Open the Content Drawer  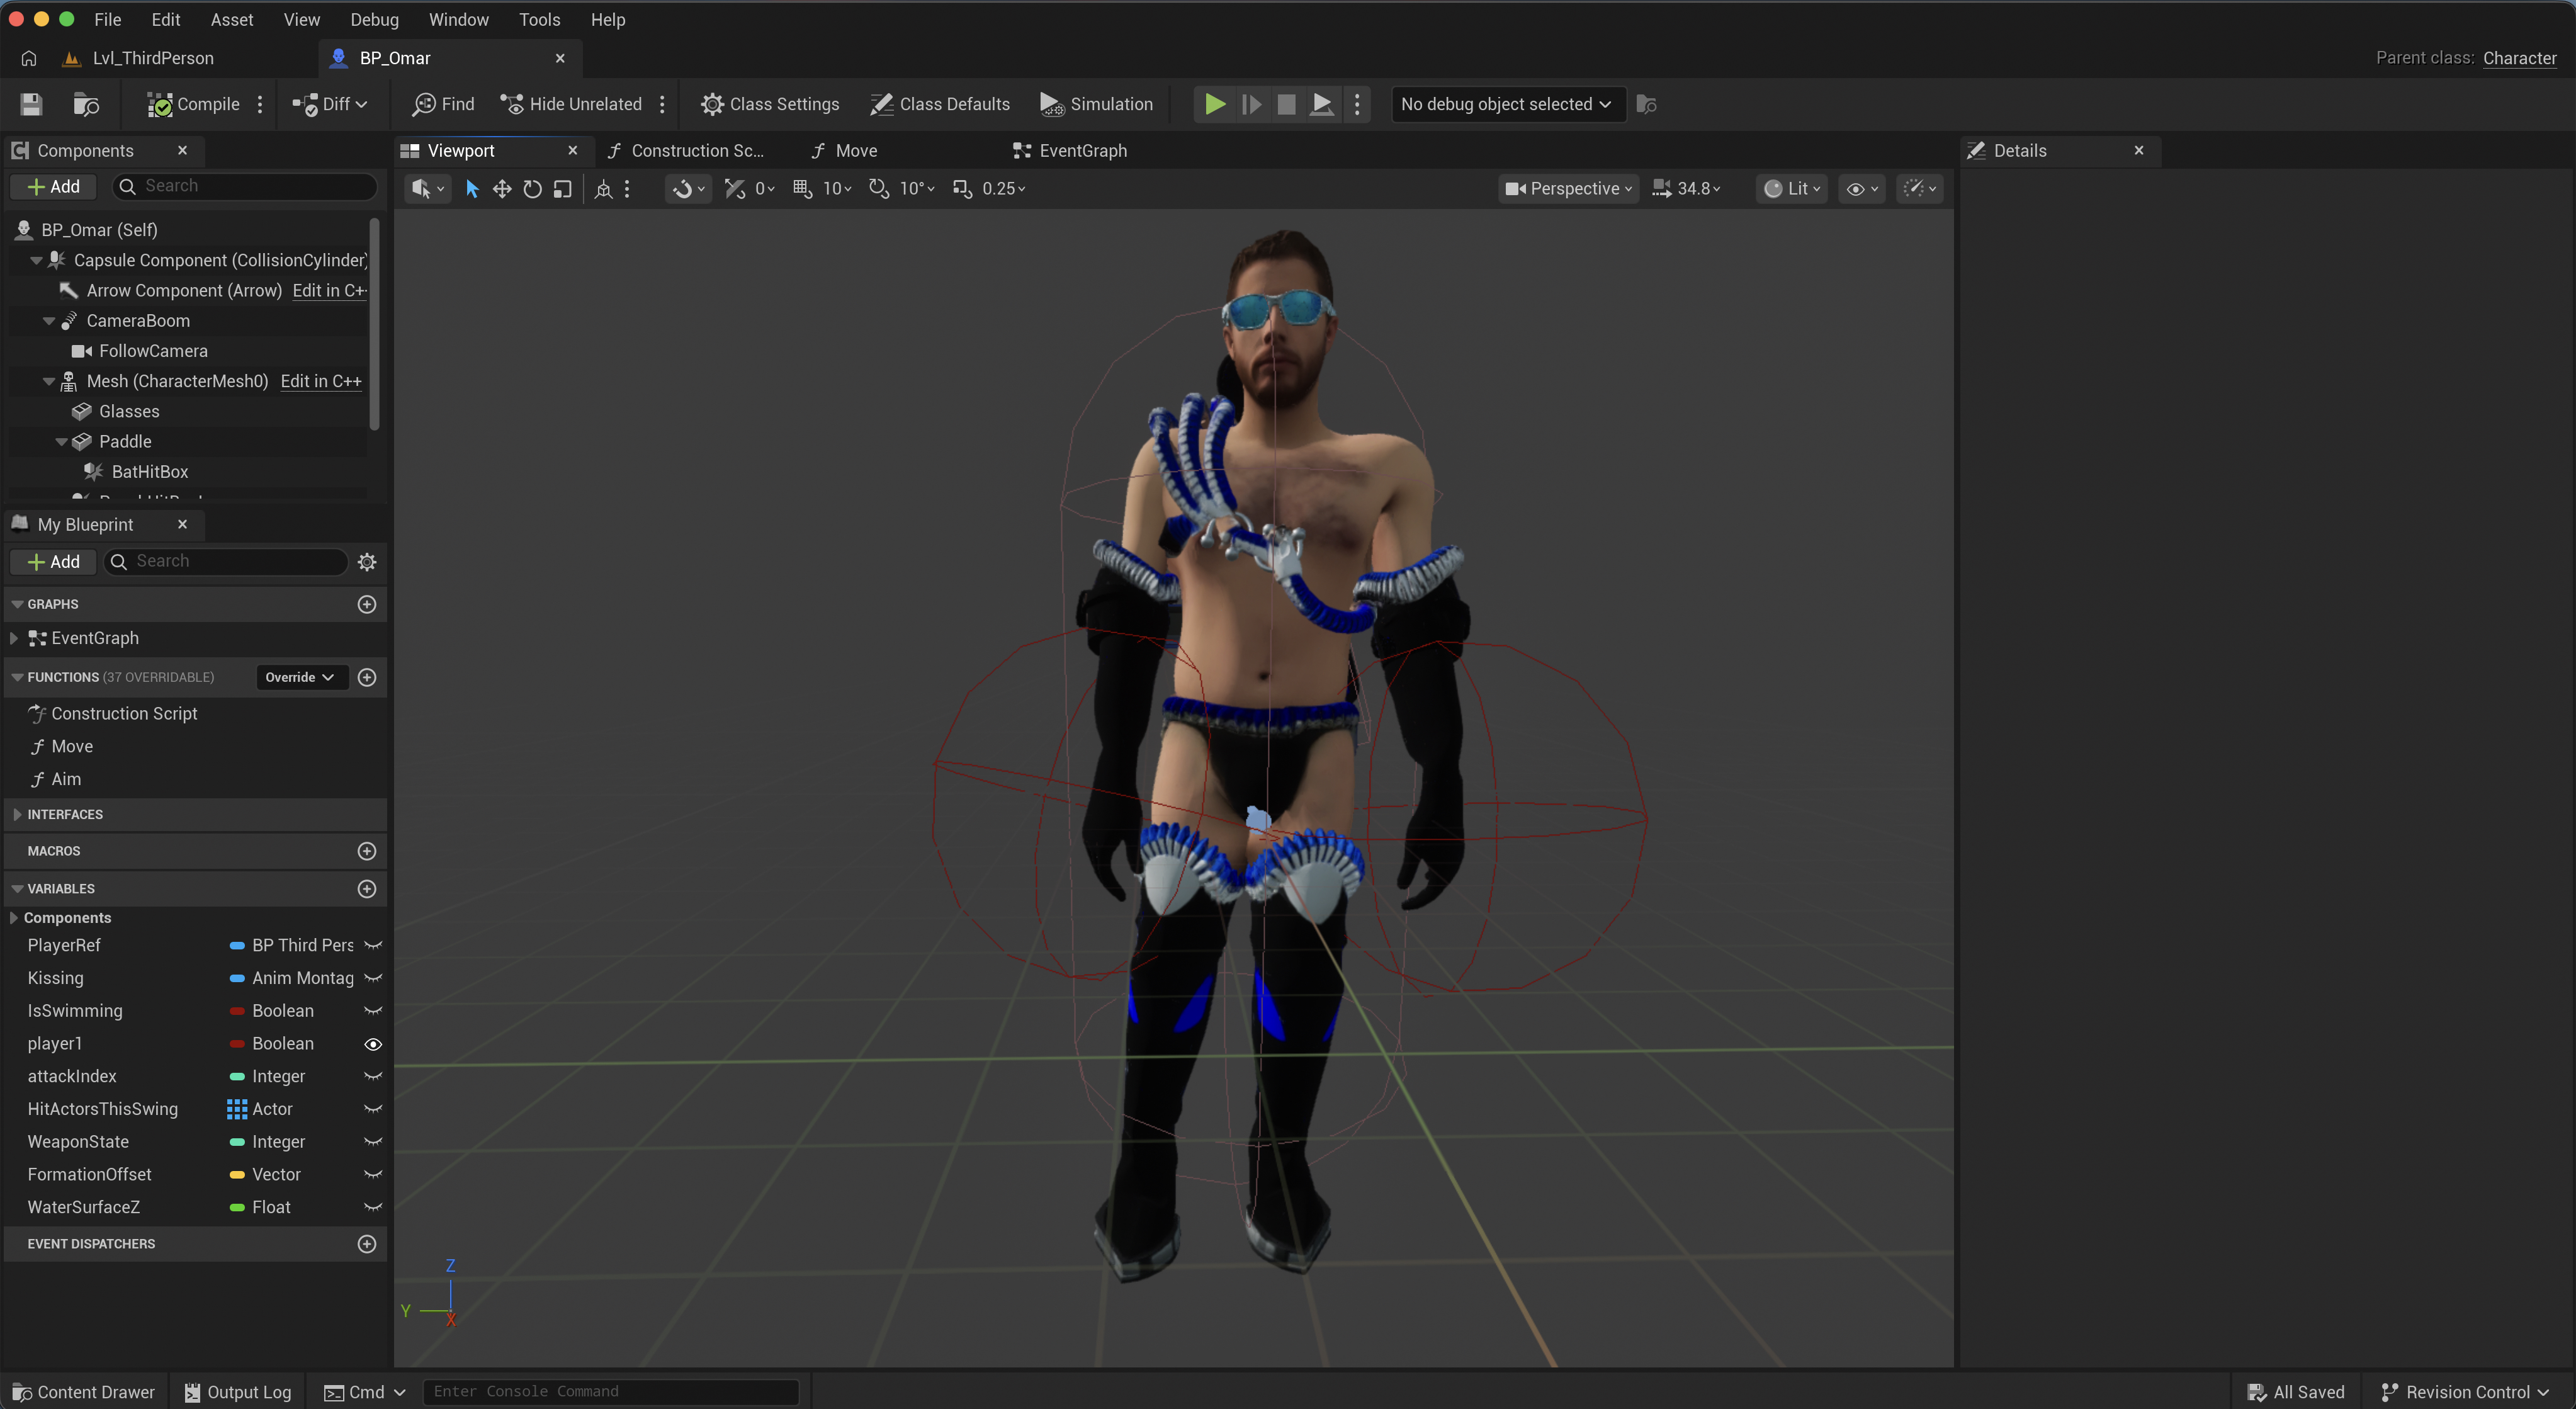(83, 1392)
